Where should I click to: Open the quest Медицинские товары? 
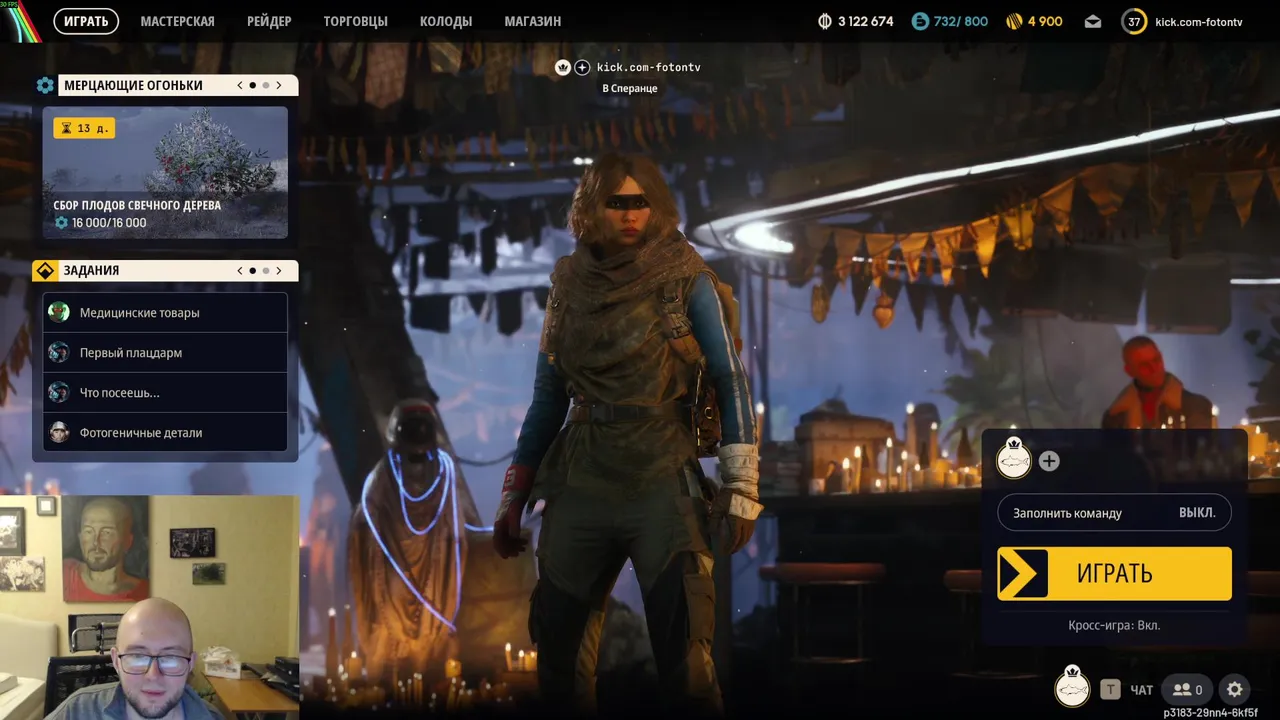point(165,312)
